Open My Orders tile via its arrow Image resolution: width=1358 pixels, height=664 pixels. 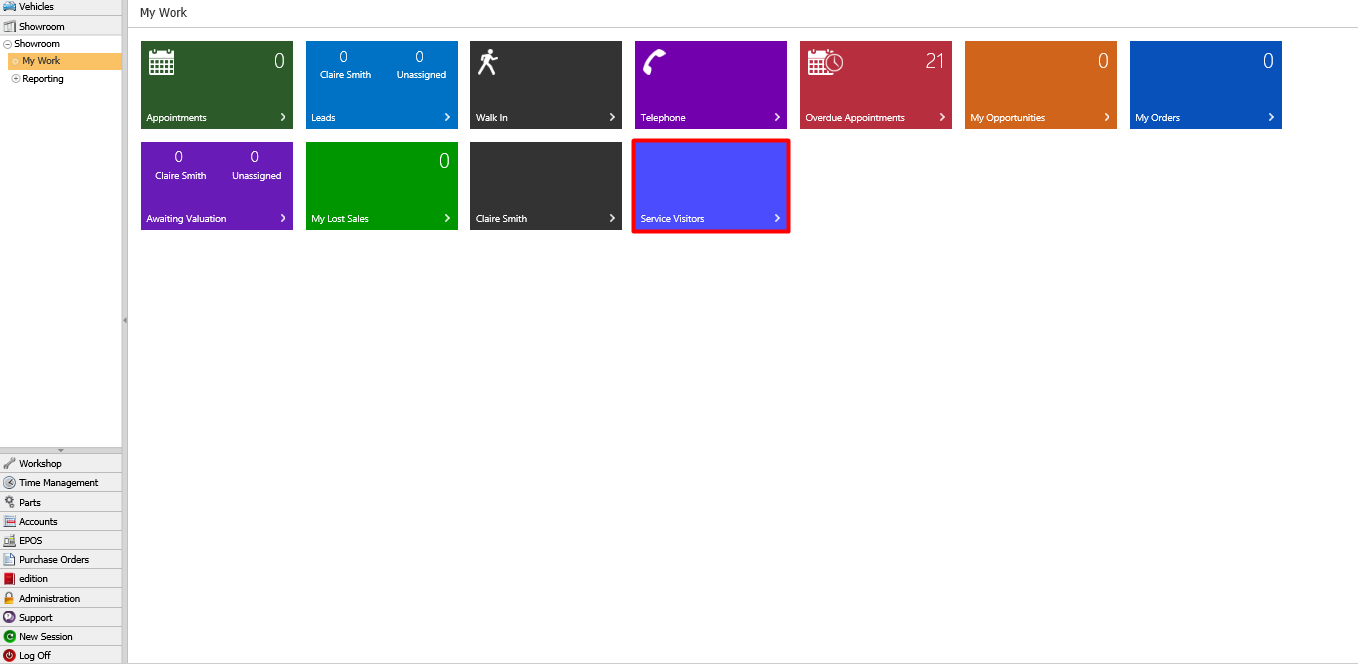coord(1271,117)
